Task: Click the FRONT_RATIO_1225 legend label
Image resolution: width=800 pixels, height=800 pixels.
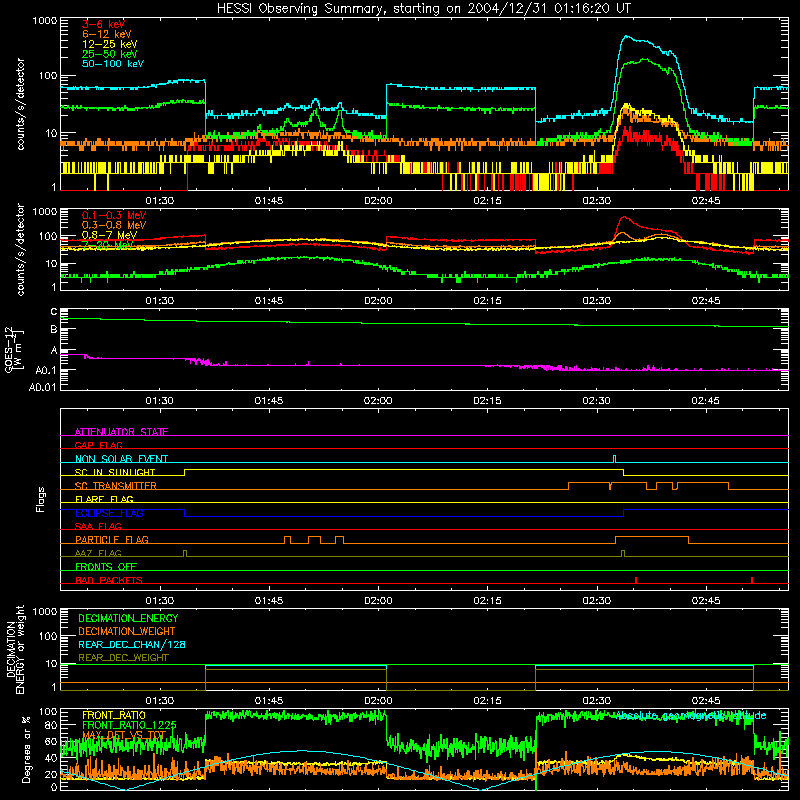Action: tap(129, 725)
